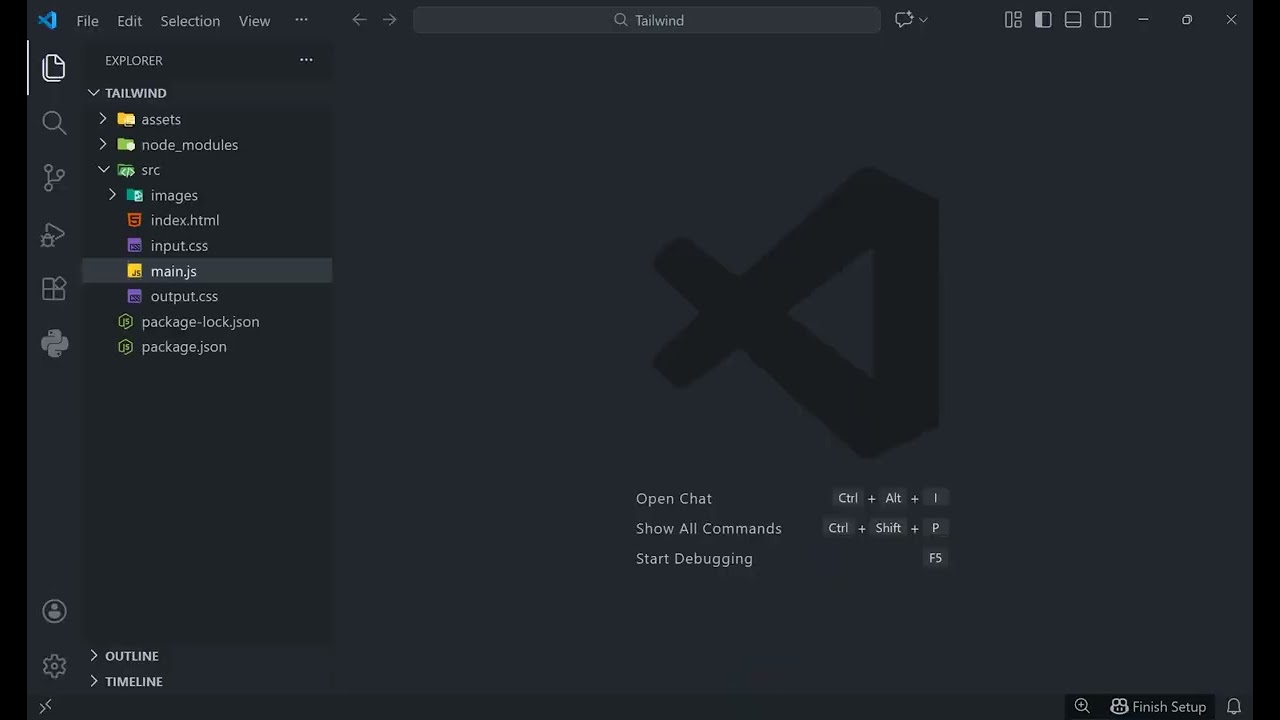The image size is (1280, 720).
Task: Open the Explorer view in activity bar
Action: [x=54, y=68]
